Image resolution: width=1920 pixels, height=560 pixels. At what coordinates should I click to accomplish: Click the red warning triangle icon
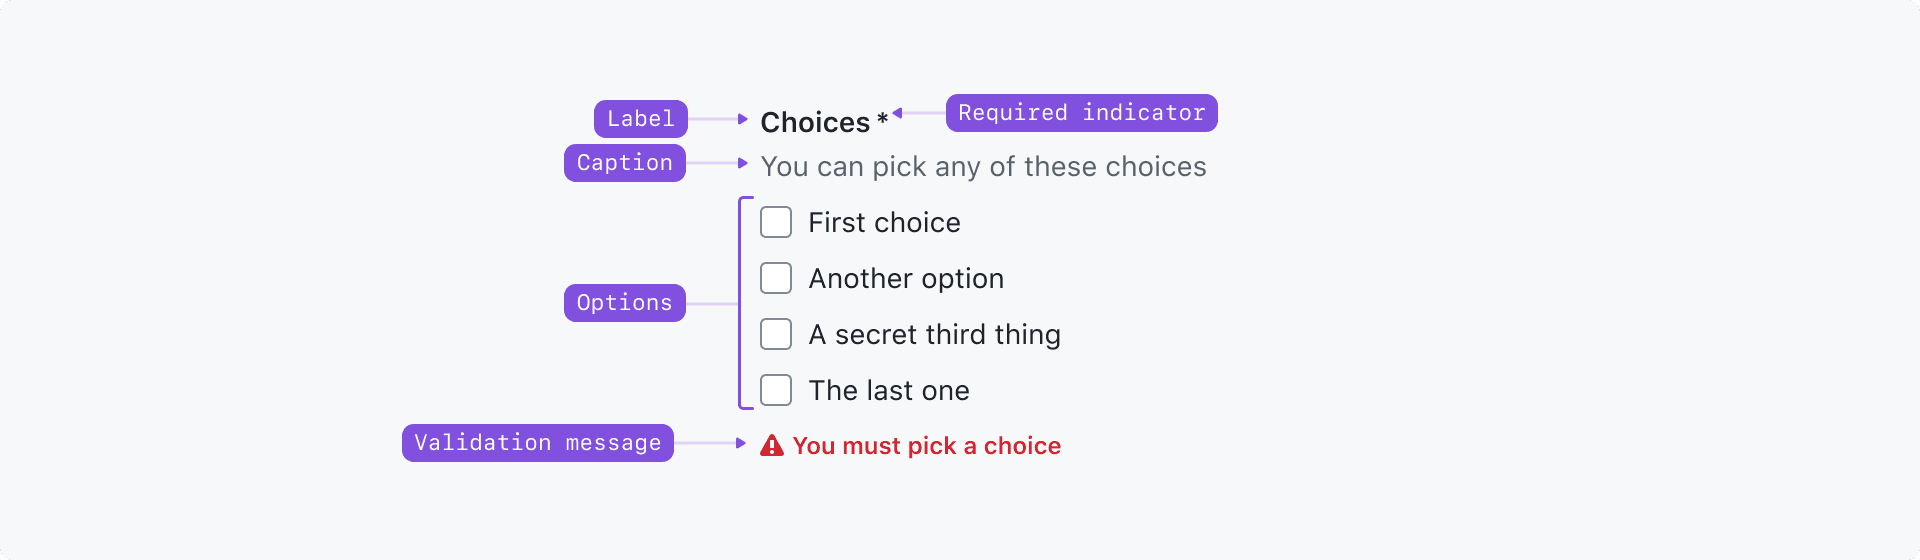click(x=771, y=446)
